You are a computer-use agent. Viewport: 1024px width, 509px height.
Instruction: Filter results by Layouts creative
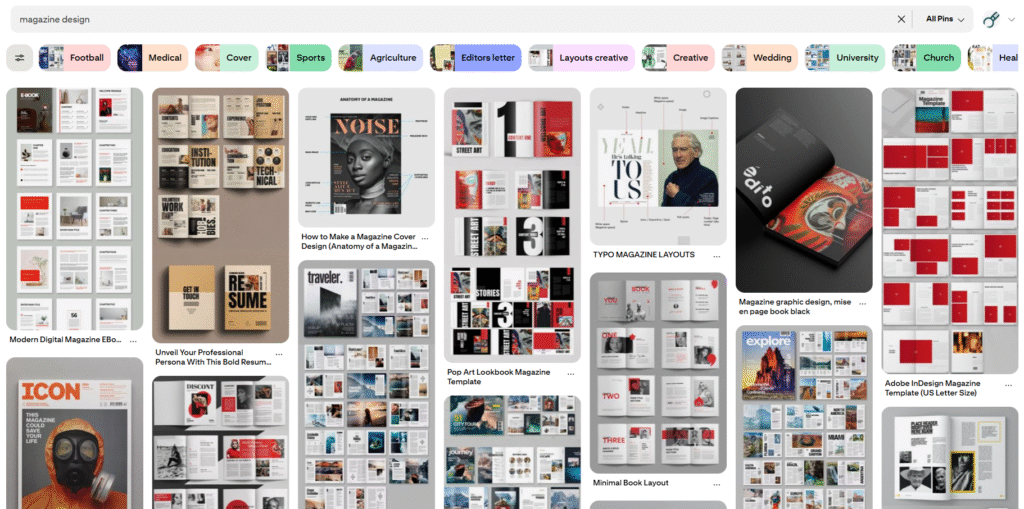[581, 58]
